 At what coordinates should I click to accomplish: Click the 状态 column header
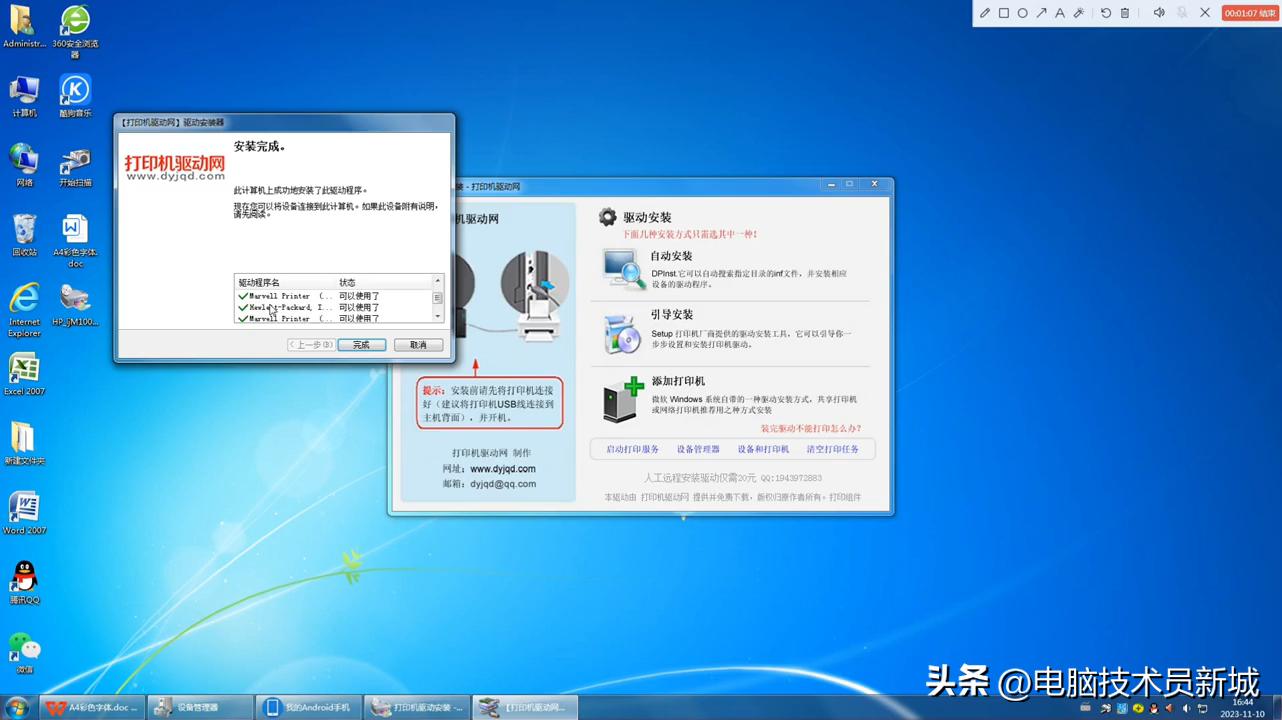[384, 283]
